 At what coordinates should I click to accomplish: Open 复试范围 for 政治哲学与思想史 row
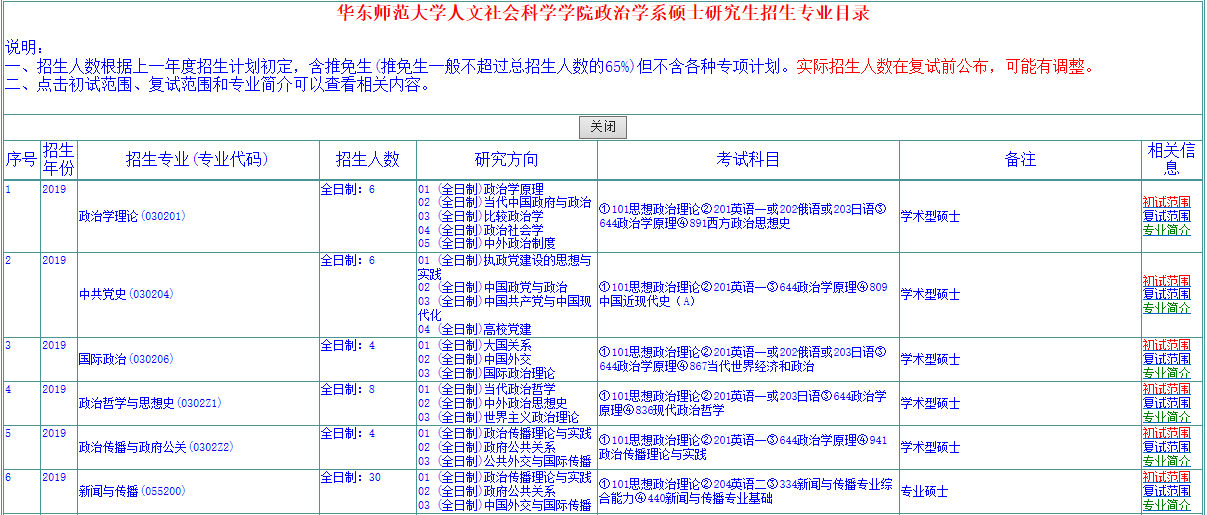click(1166, 403)
